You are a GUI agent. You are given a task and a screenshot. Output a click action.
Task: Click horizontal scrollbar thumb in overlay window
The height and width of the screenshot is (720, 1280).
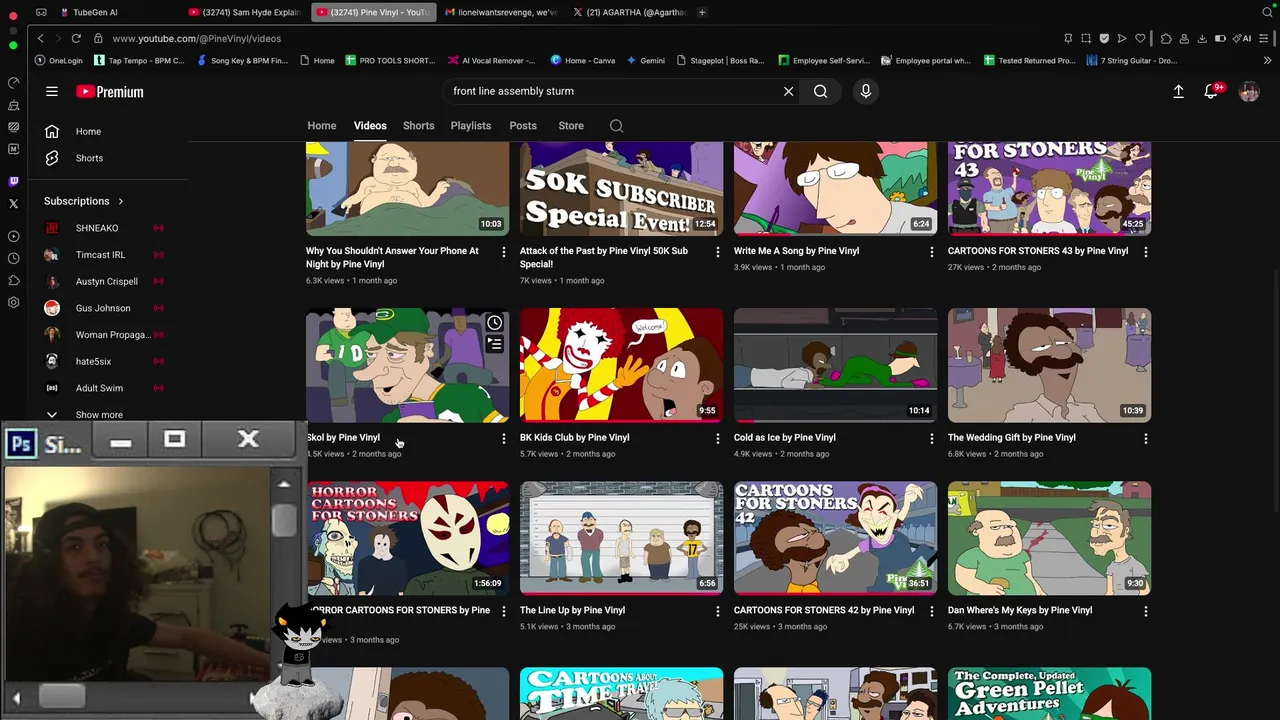(x=62, y=697)
